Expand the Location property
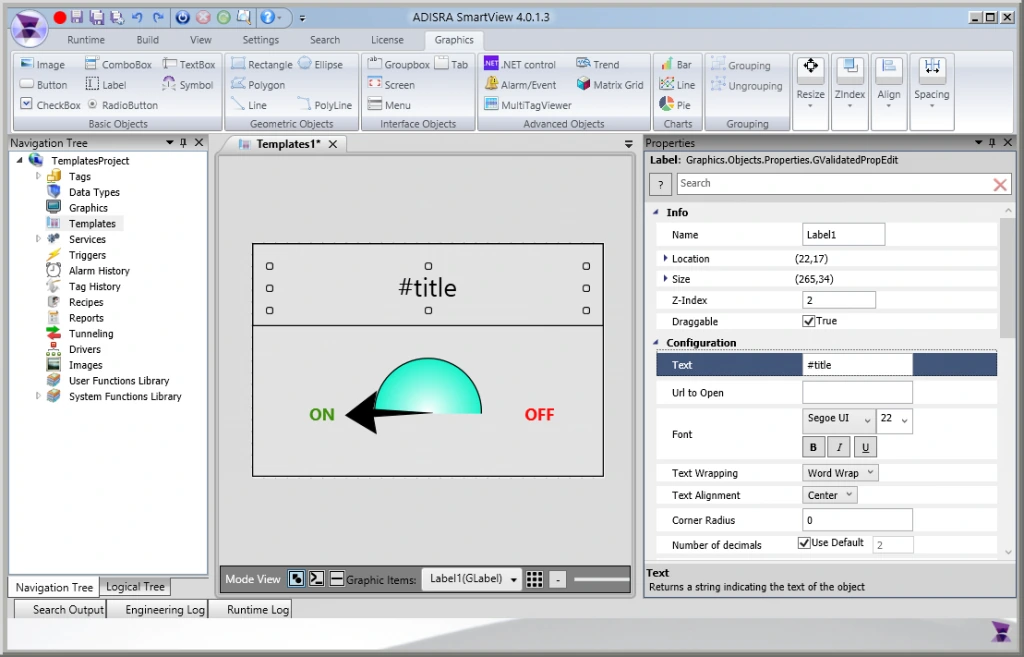 (x=665, y=259)
